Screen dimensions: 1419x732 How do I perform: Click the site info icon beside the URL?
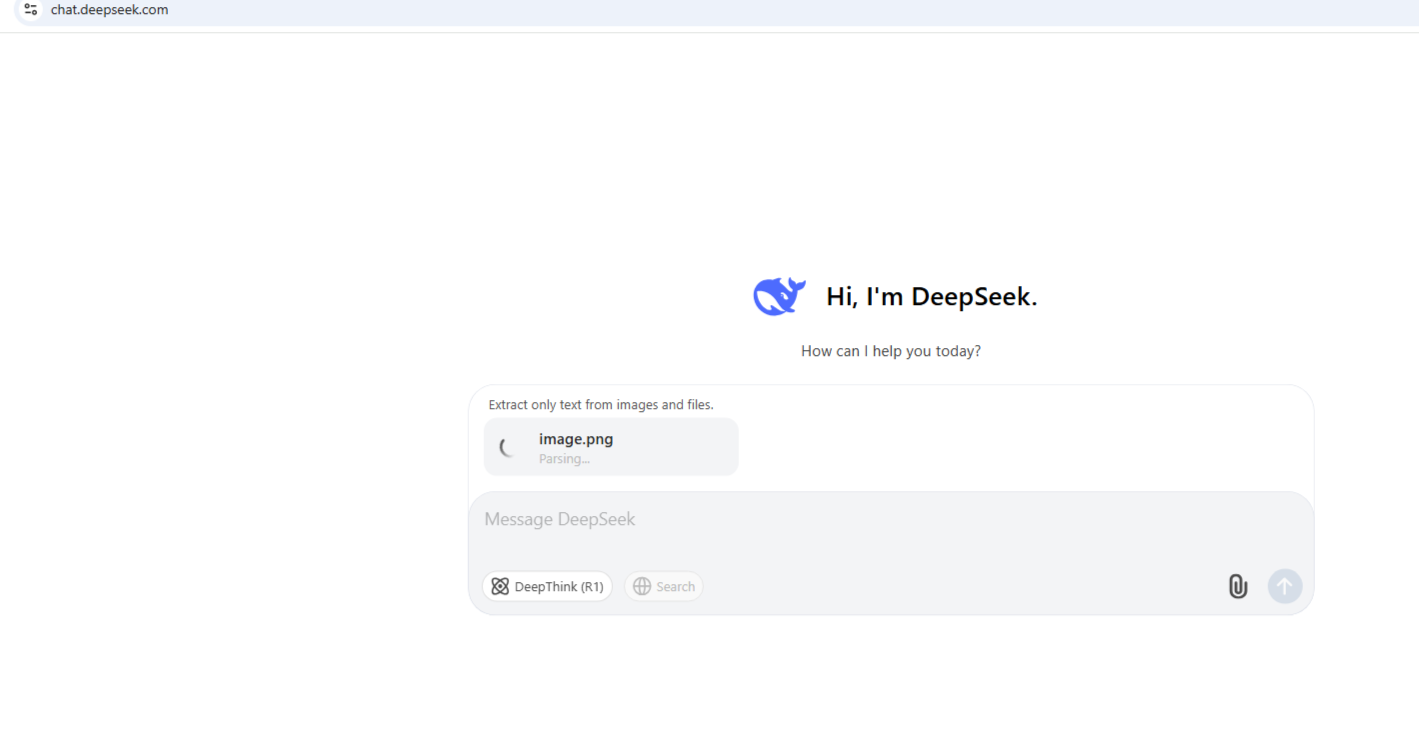click(x=31, y=10)
